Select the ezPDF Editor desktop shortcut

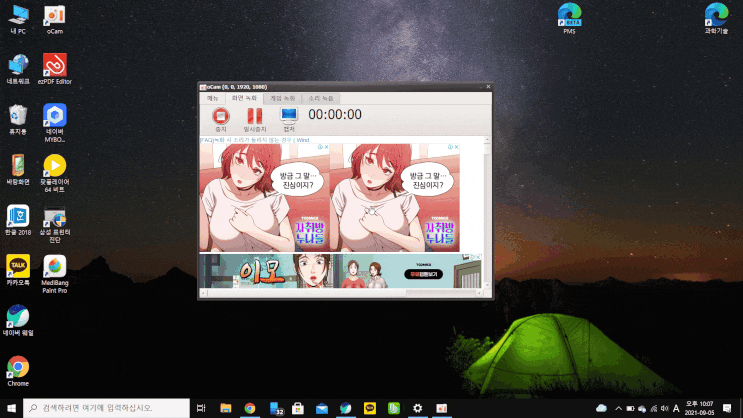point(54,70)
